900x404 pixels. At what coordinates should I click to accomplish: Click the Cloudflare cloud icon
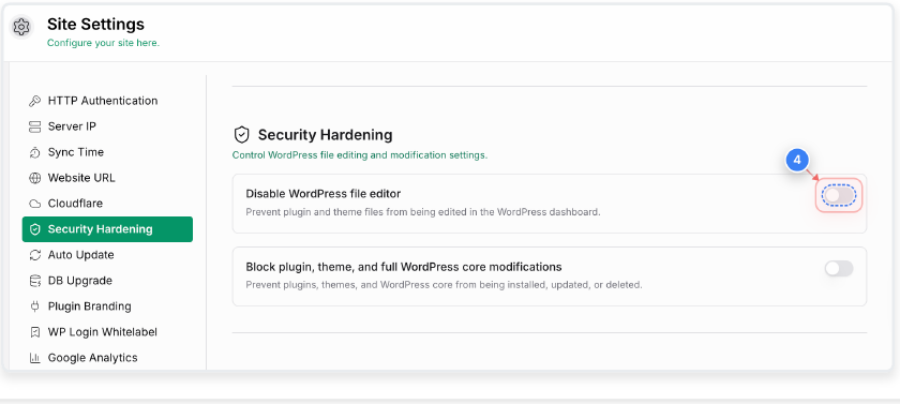35,204
